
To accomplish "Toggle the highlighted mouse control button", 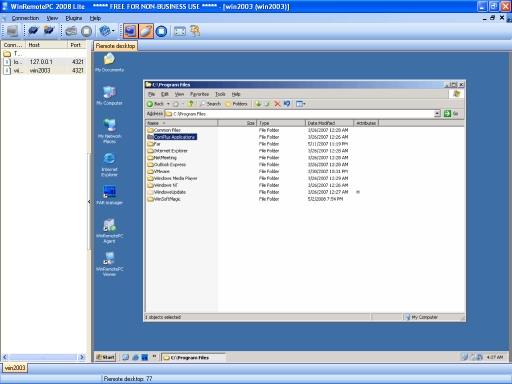I will pyautogui.click(x=146, y=31).
